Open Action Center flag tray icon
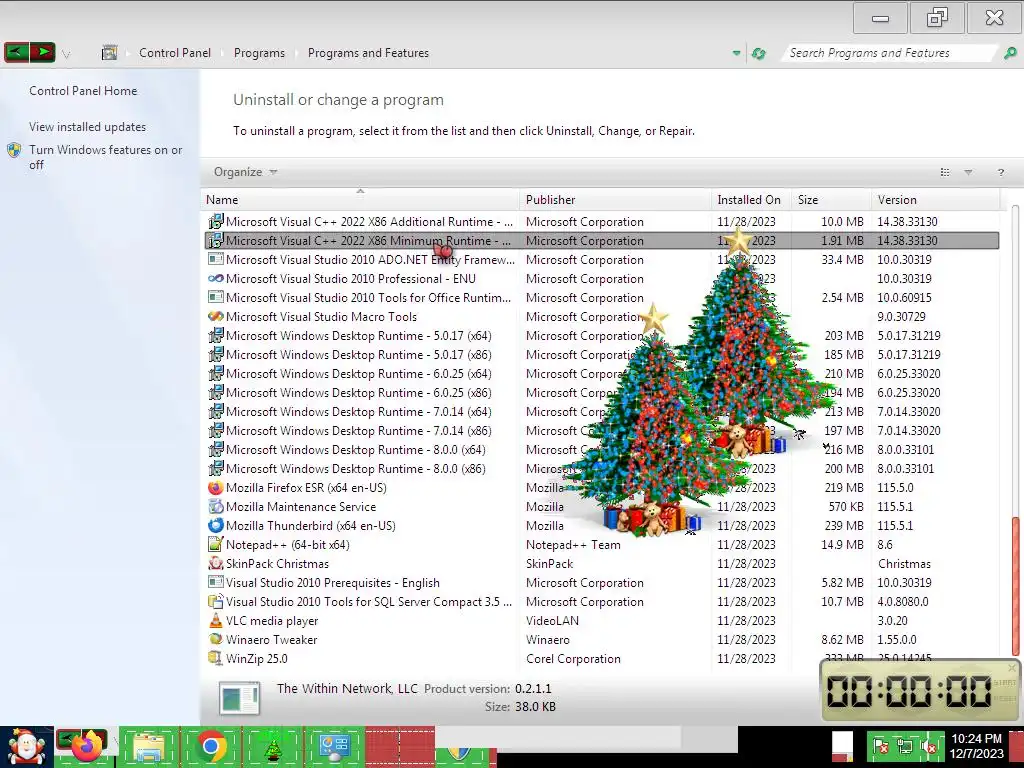The height and width of the screenshot is (768, 1024). click(x=881, y=746)
